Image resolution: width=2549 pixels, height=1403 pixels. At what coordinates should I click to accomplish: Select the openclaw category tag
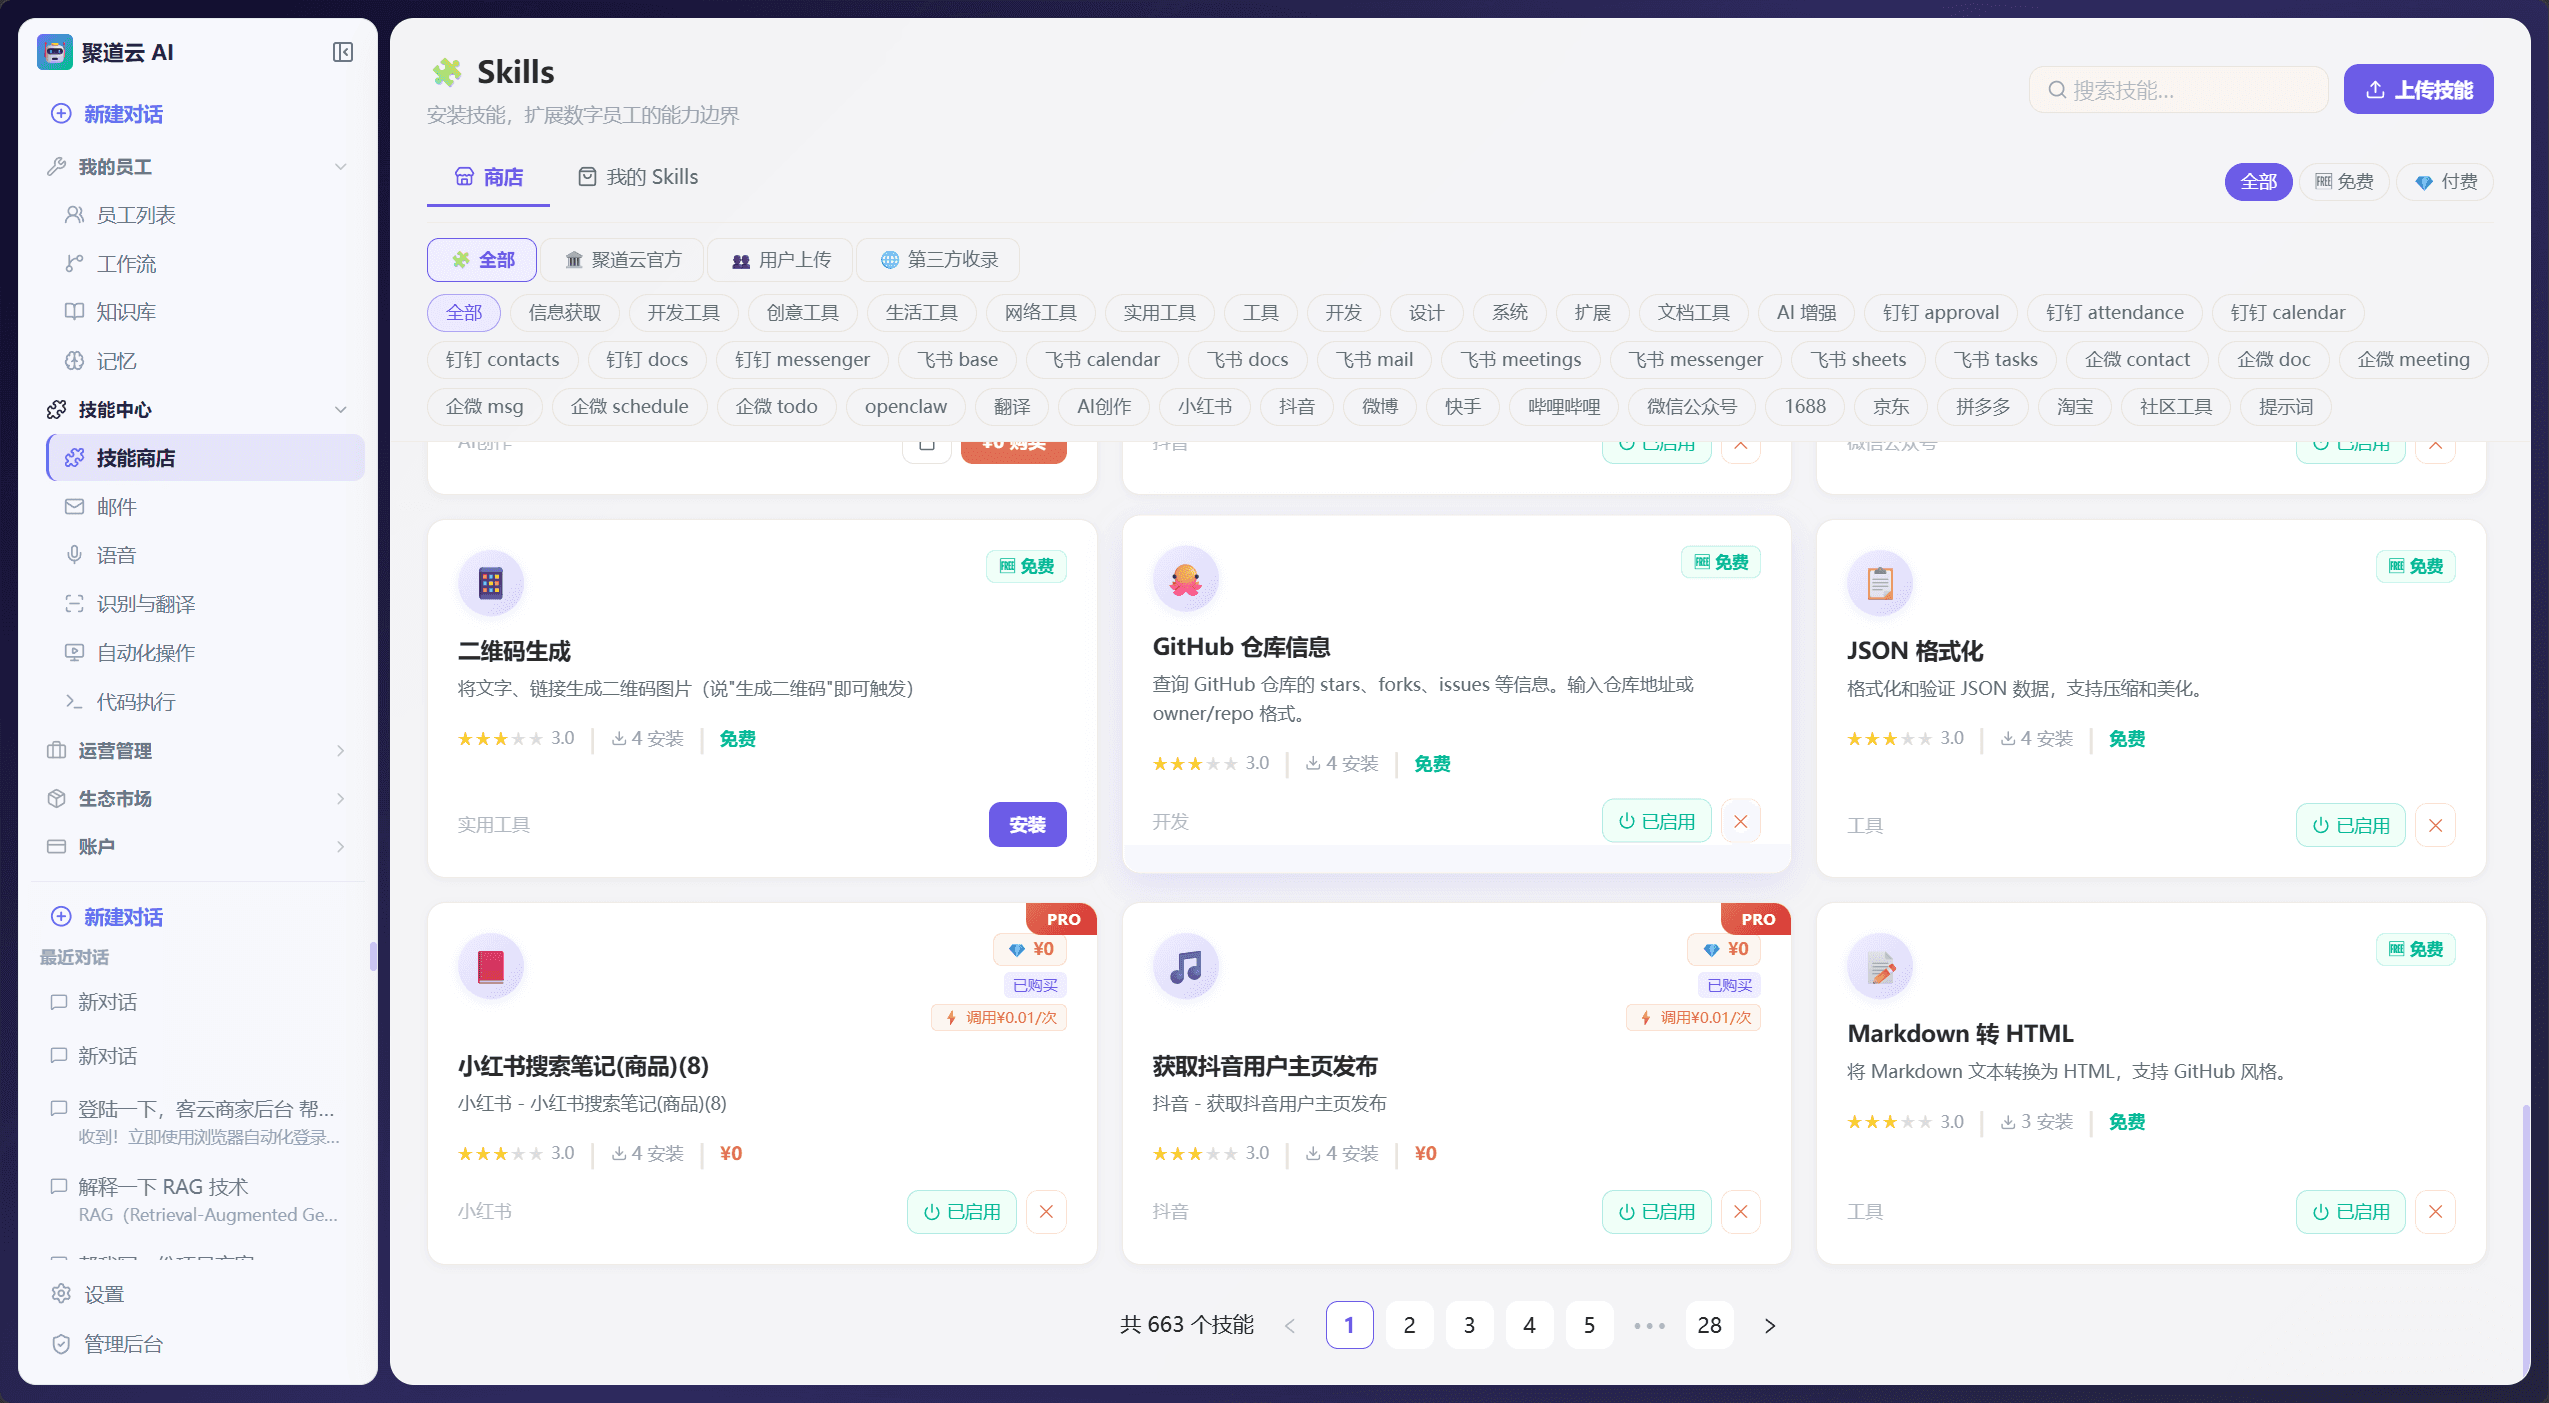(x=906, y=407)
